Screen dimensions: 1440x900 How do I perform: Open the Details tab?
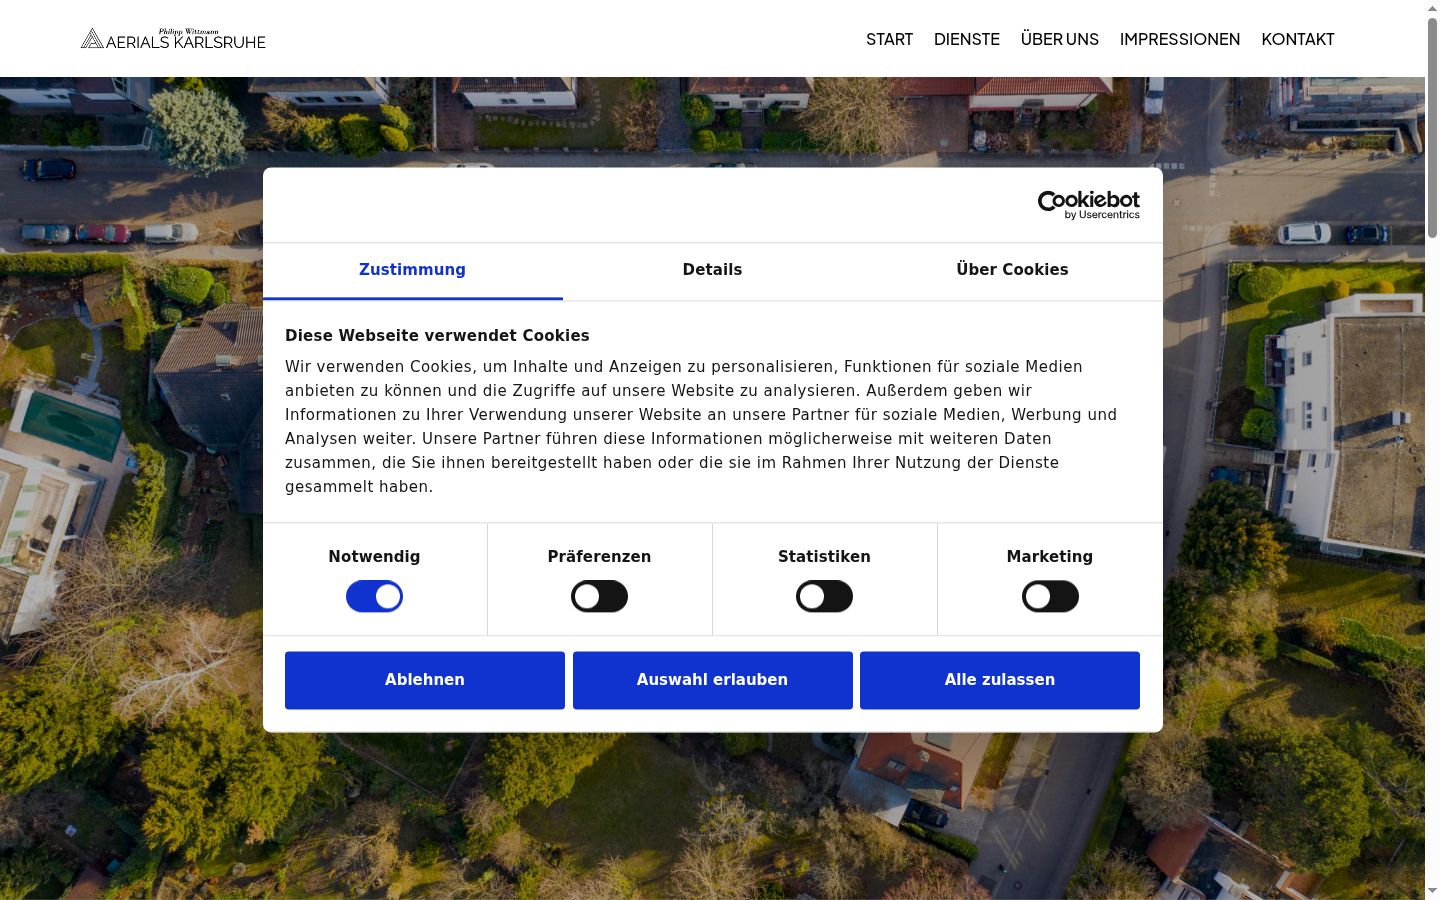[x=712, y=270]
